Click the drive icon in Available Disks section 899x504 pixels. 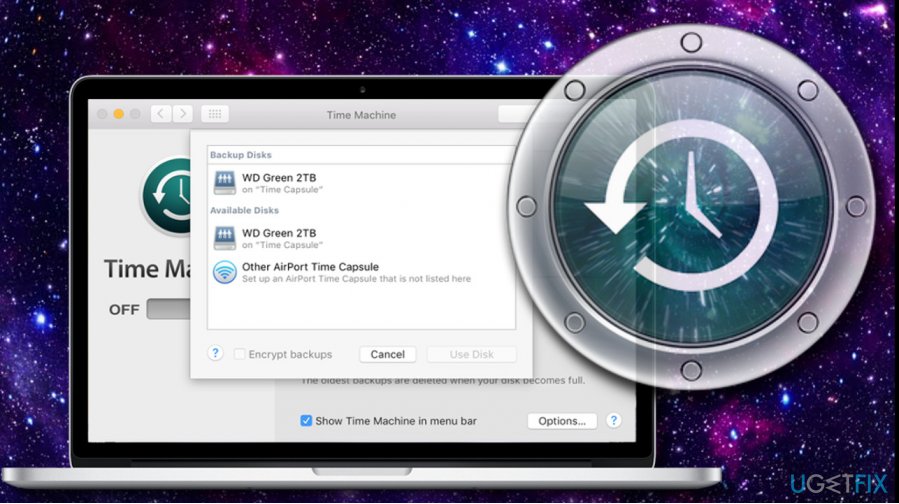tap(224, 238)
